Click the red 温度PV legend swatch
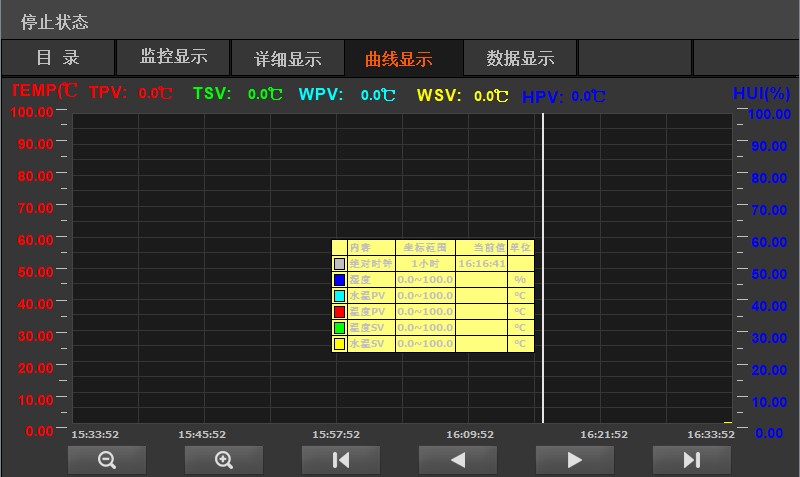The image size is (800, 477). (339, 312)
